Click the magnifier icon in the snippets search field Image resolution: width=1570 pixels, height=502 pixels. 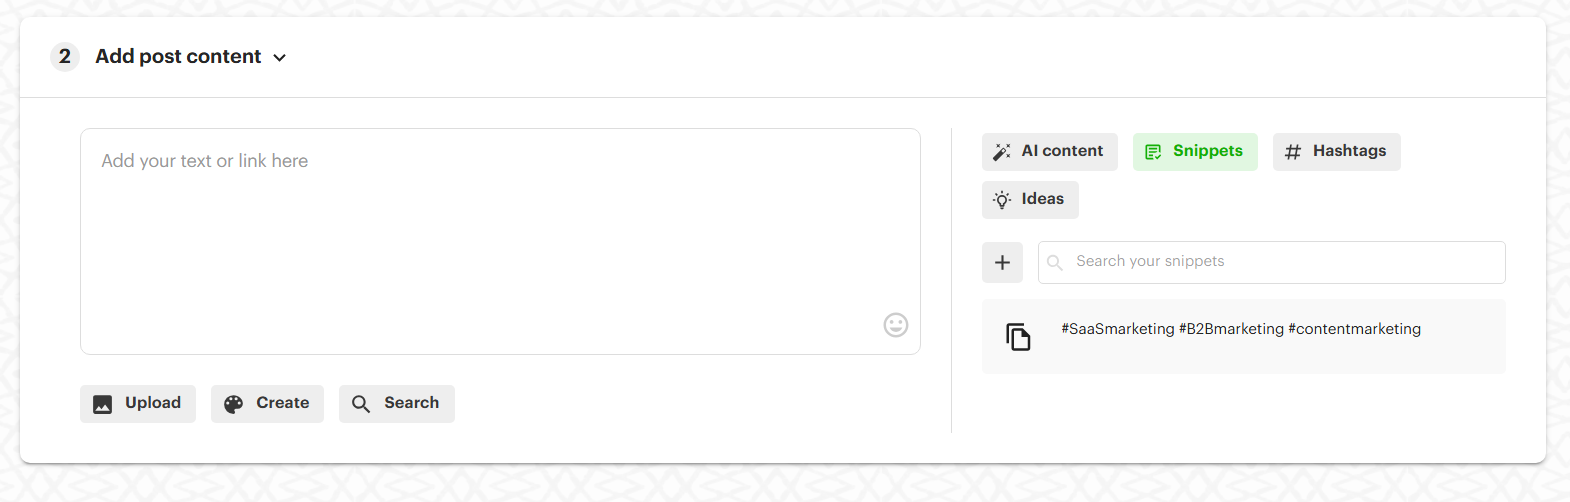[1055, 263]
